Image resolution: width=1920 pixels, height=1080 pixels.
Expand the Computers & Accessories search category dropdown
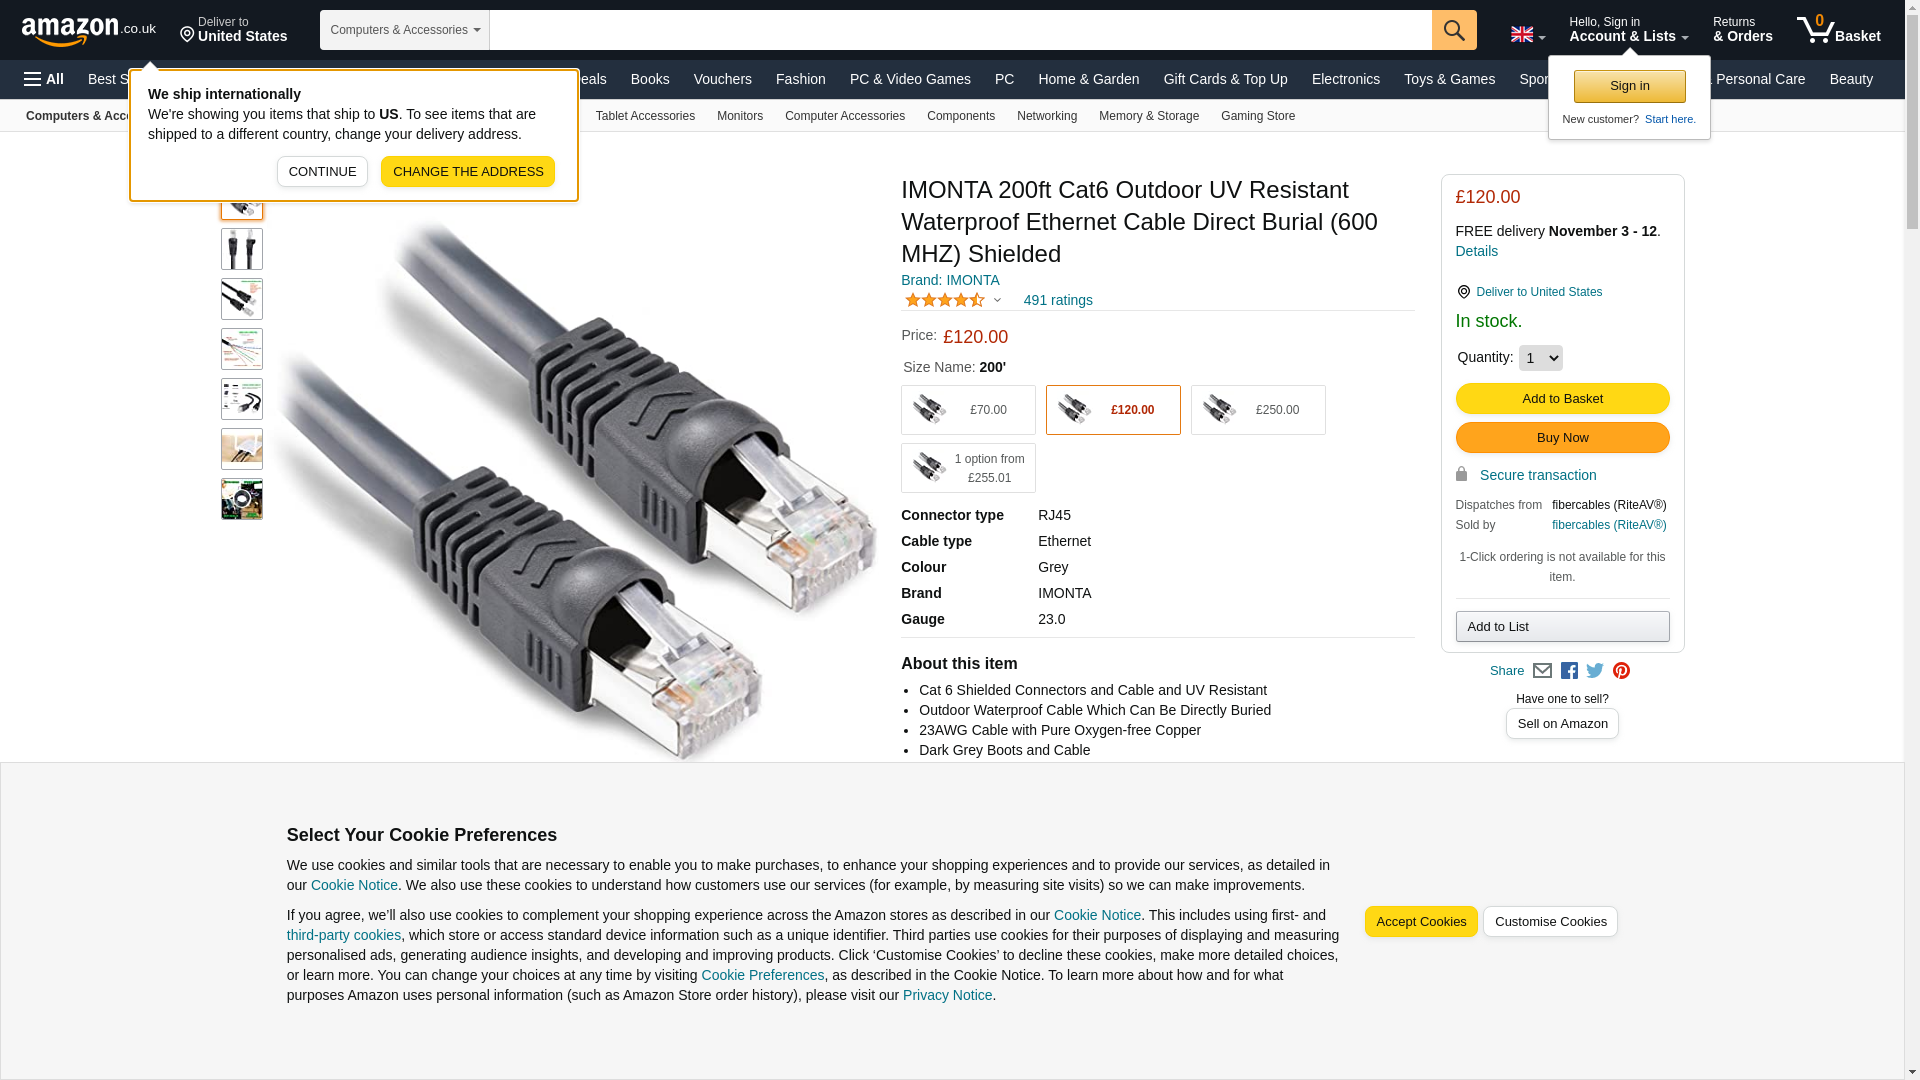pos(404,30)
